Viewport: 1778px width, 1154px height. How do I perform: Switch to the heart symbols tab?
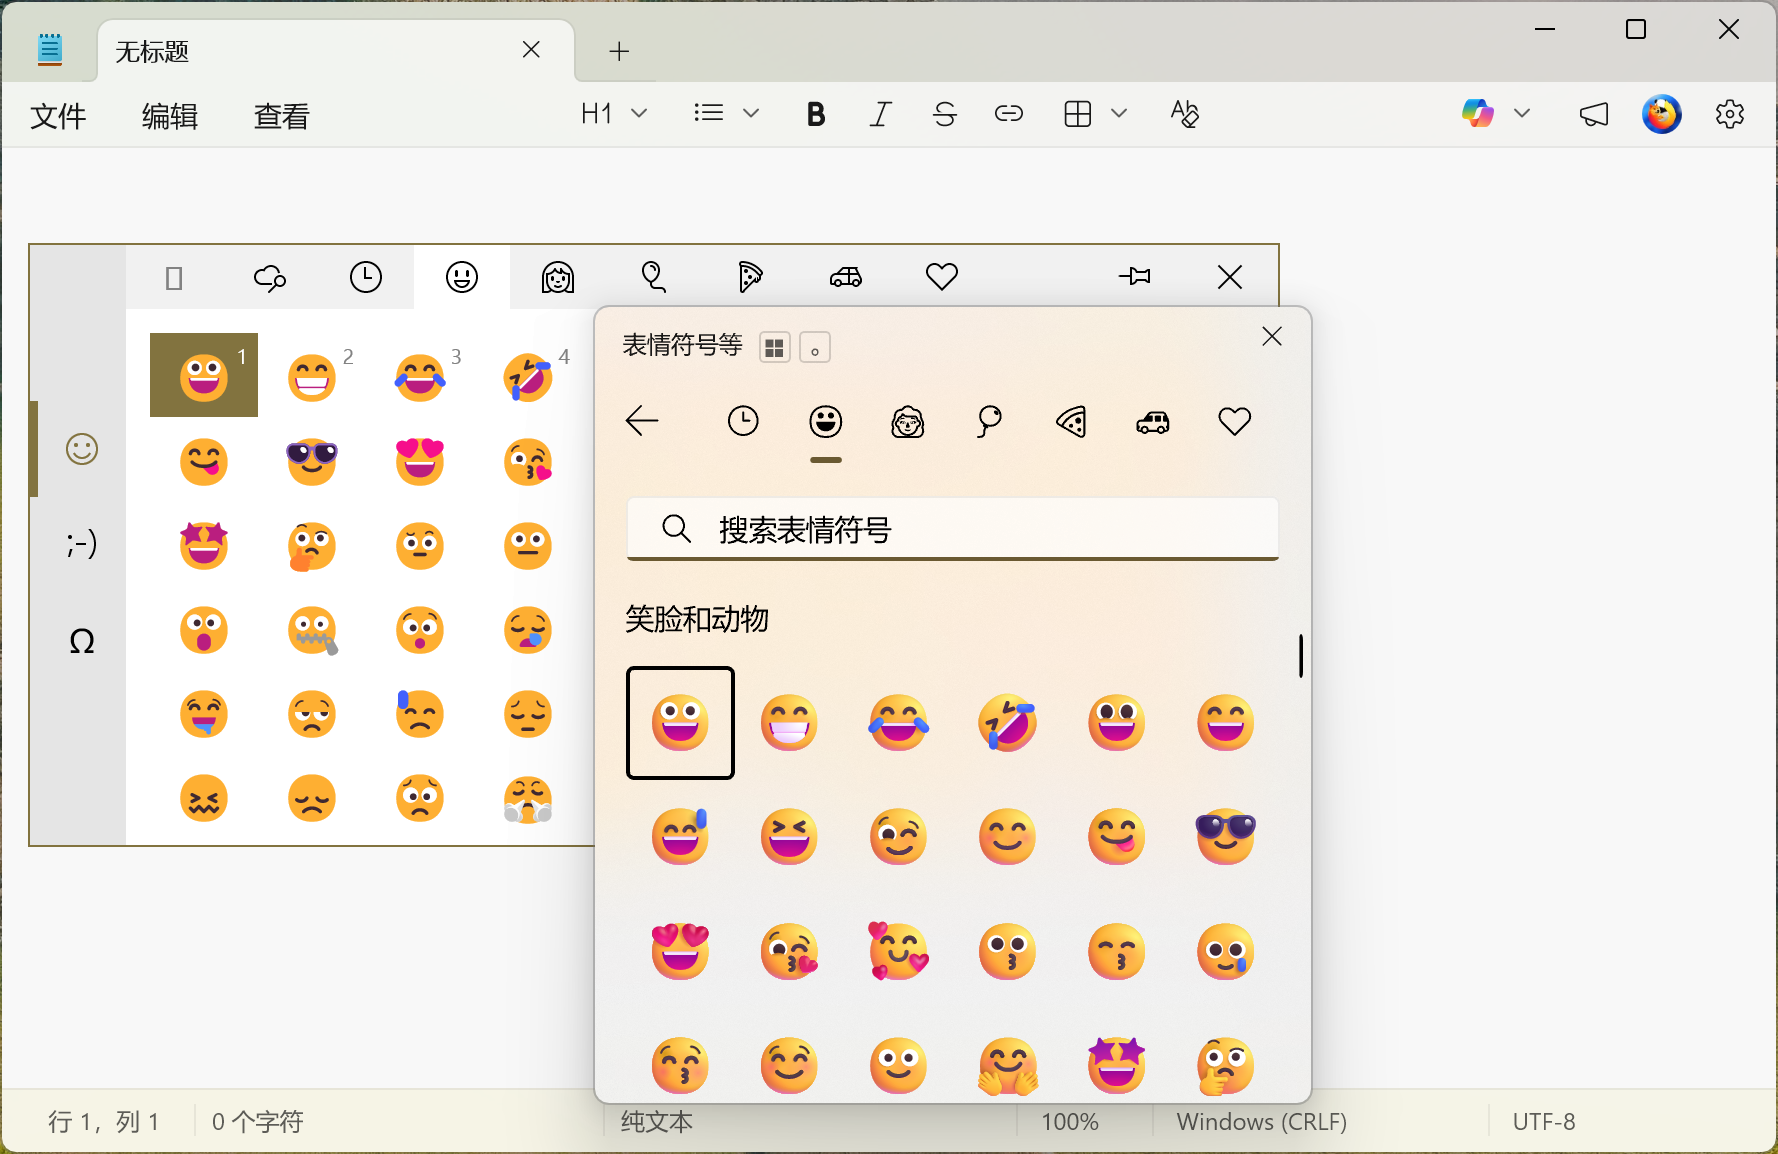(1234, 421)
